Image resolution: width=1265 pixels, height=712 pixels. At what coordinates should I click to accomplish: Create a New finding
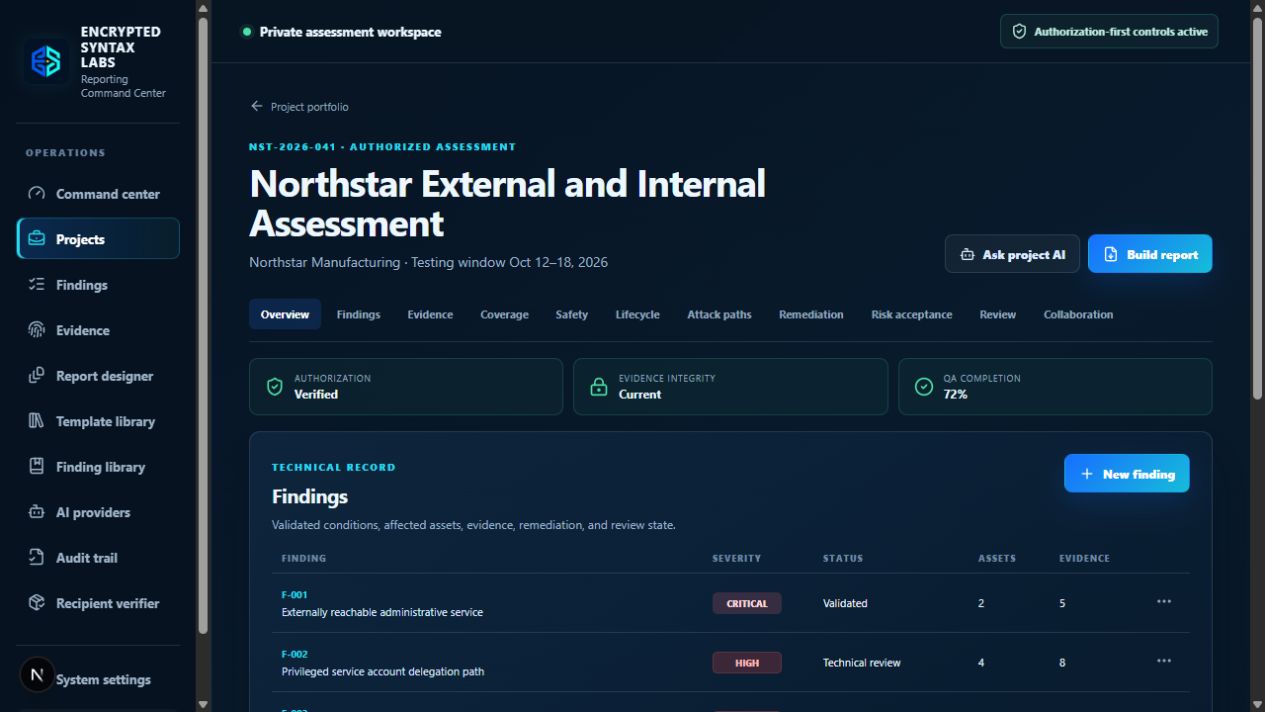click(1127, 474)
